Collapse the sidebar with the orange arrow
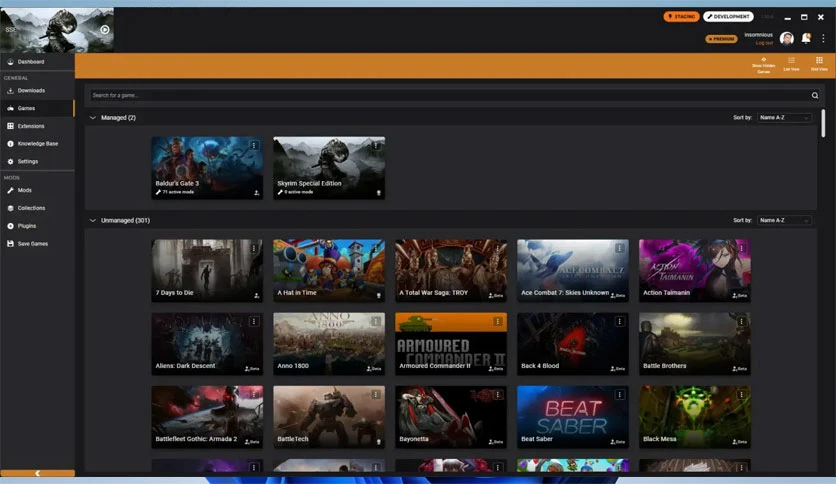Screen dimensions: 836x484 37,473
